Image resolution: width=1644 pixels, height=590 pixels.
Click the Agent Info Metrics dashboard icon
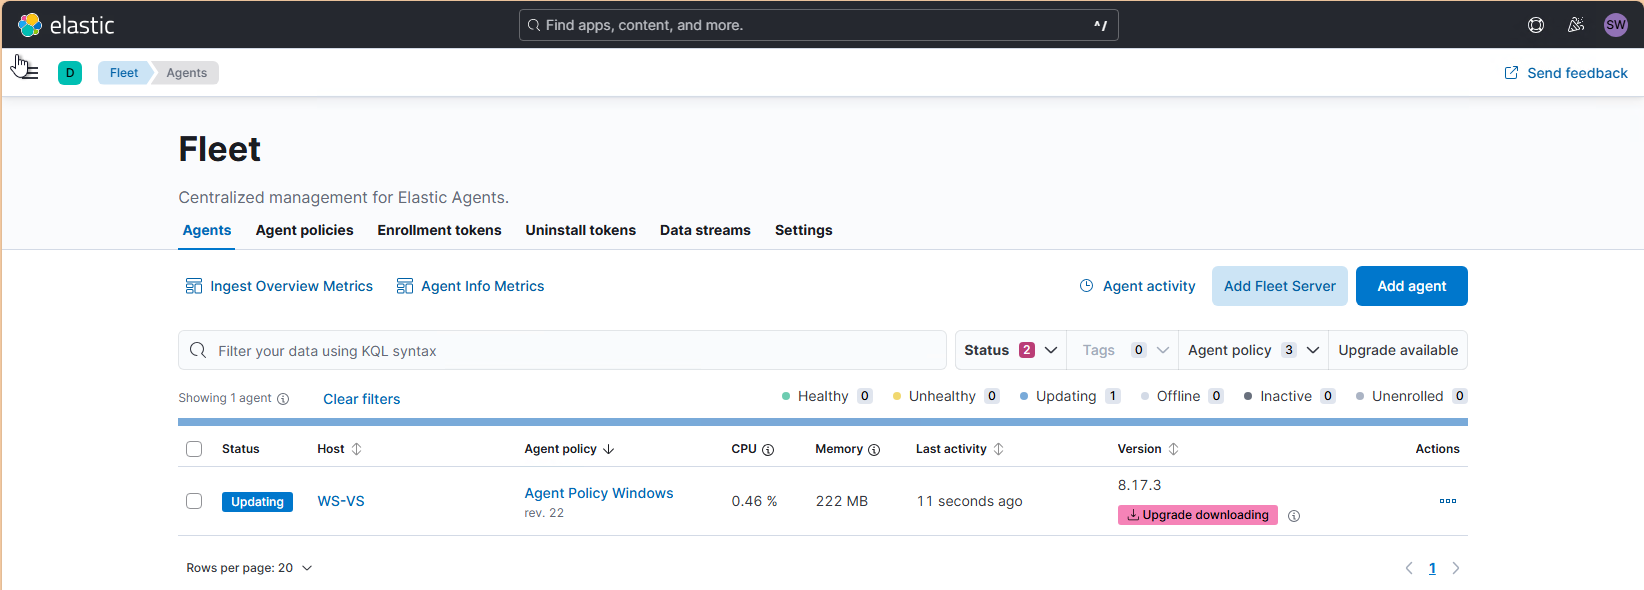pos(405,286)
